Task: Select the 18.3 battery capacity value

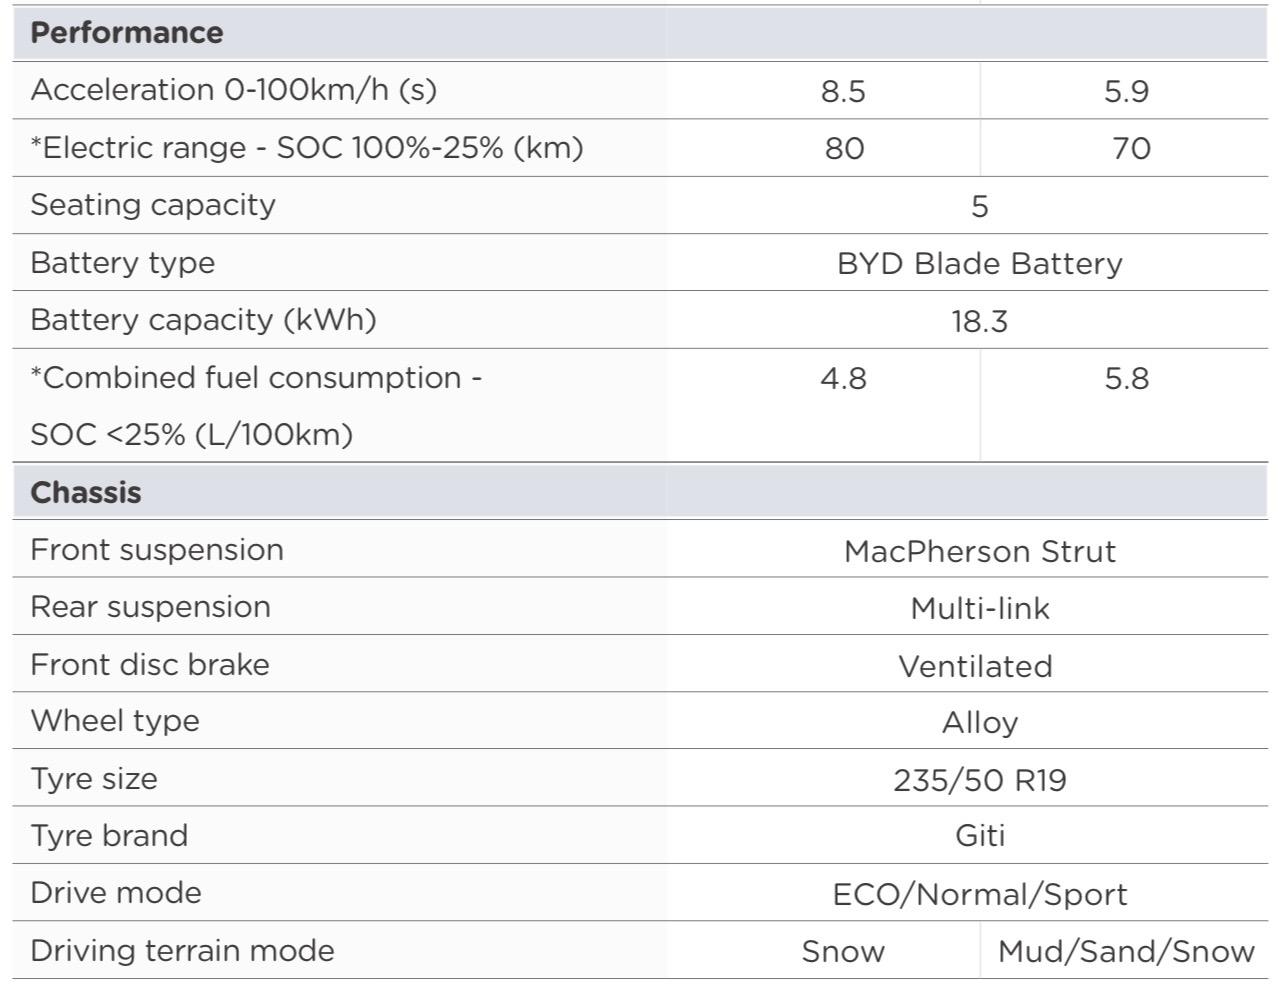Action: point(980,322)
